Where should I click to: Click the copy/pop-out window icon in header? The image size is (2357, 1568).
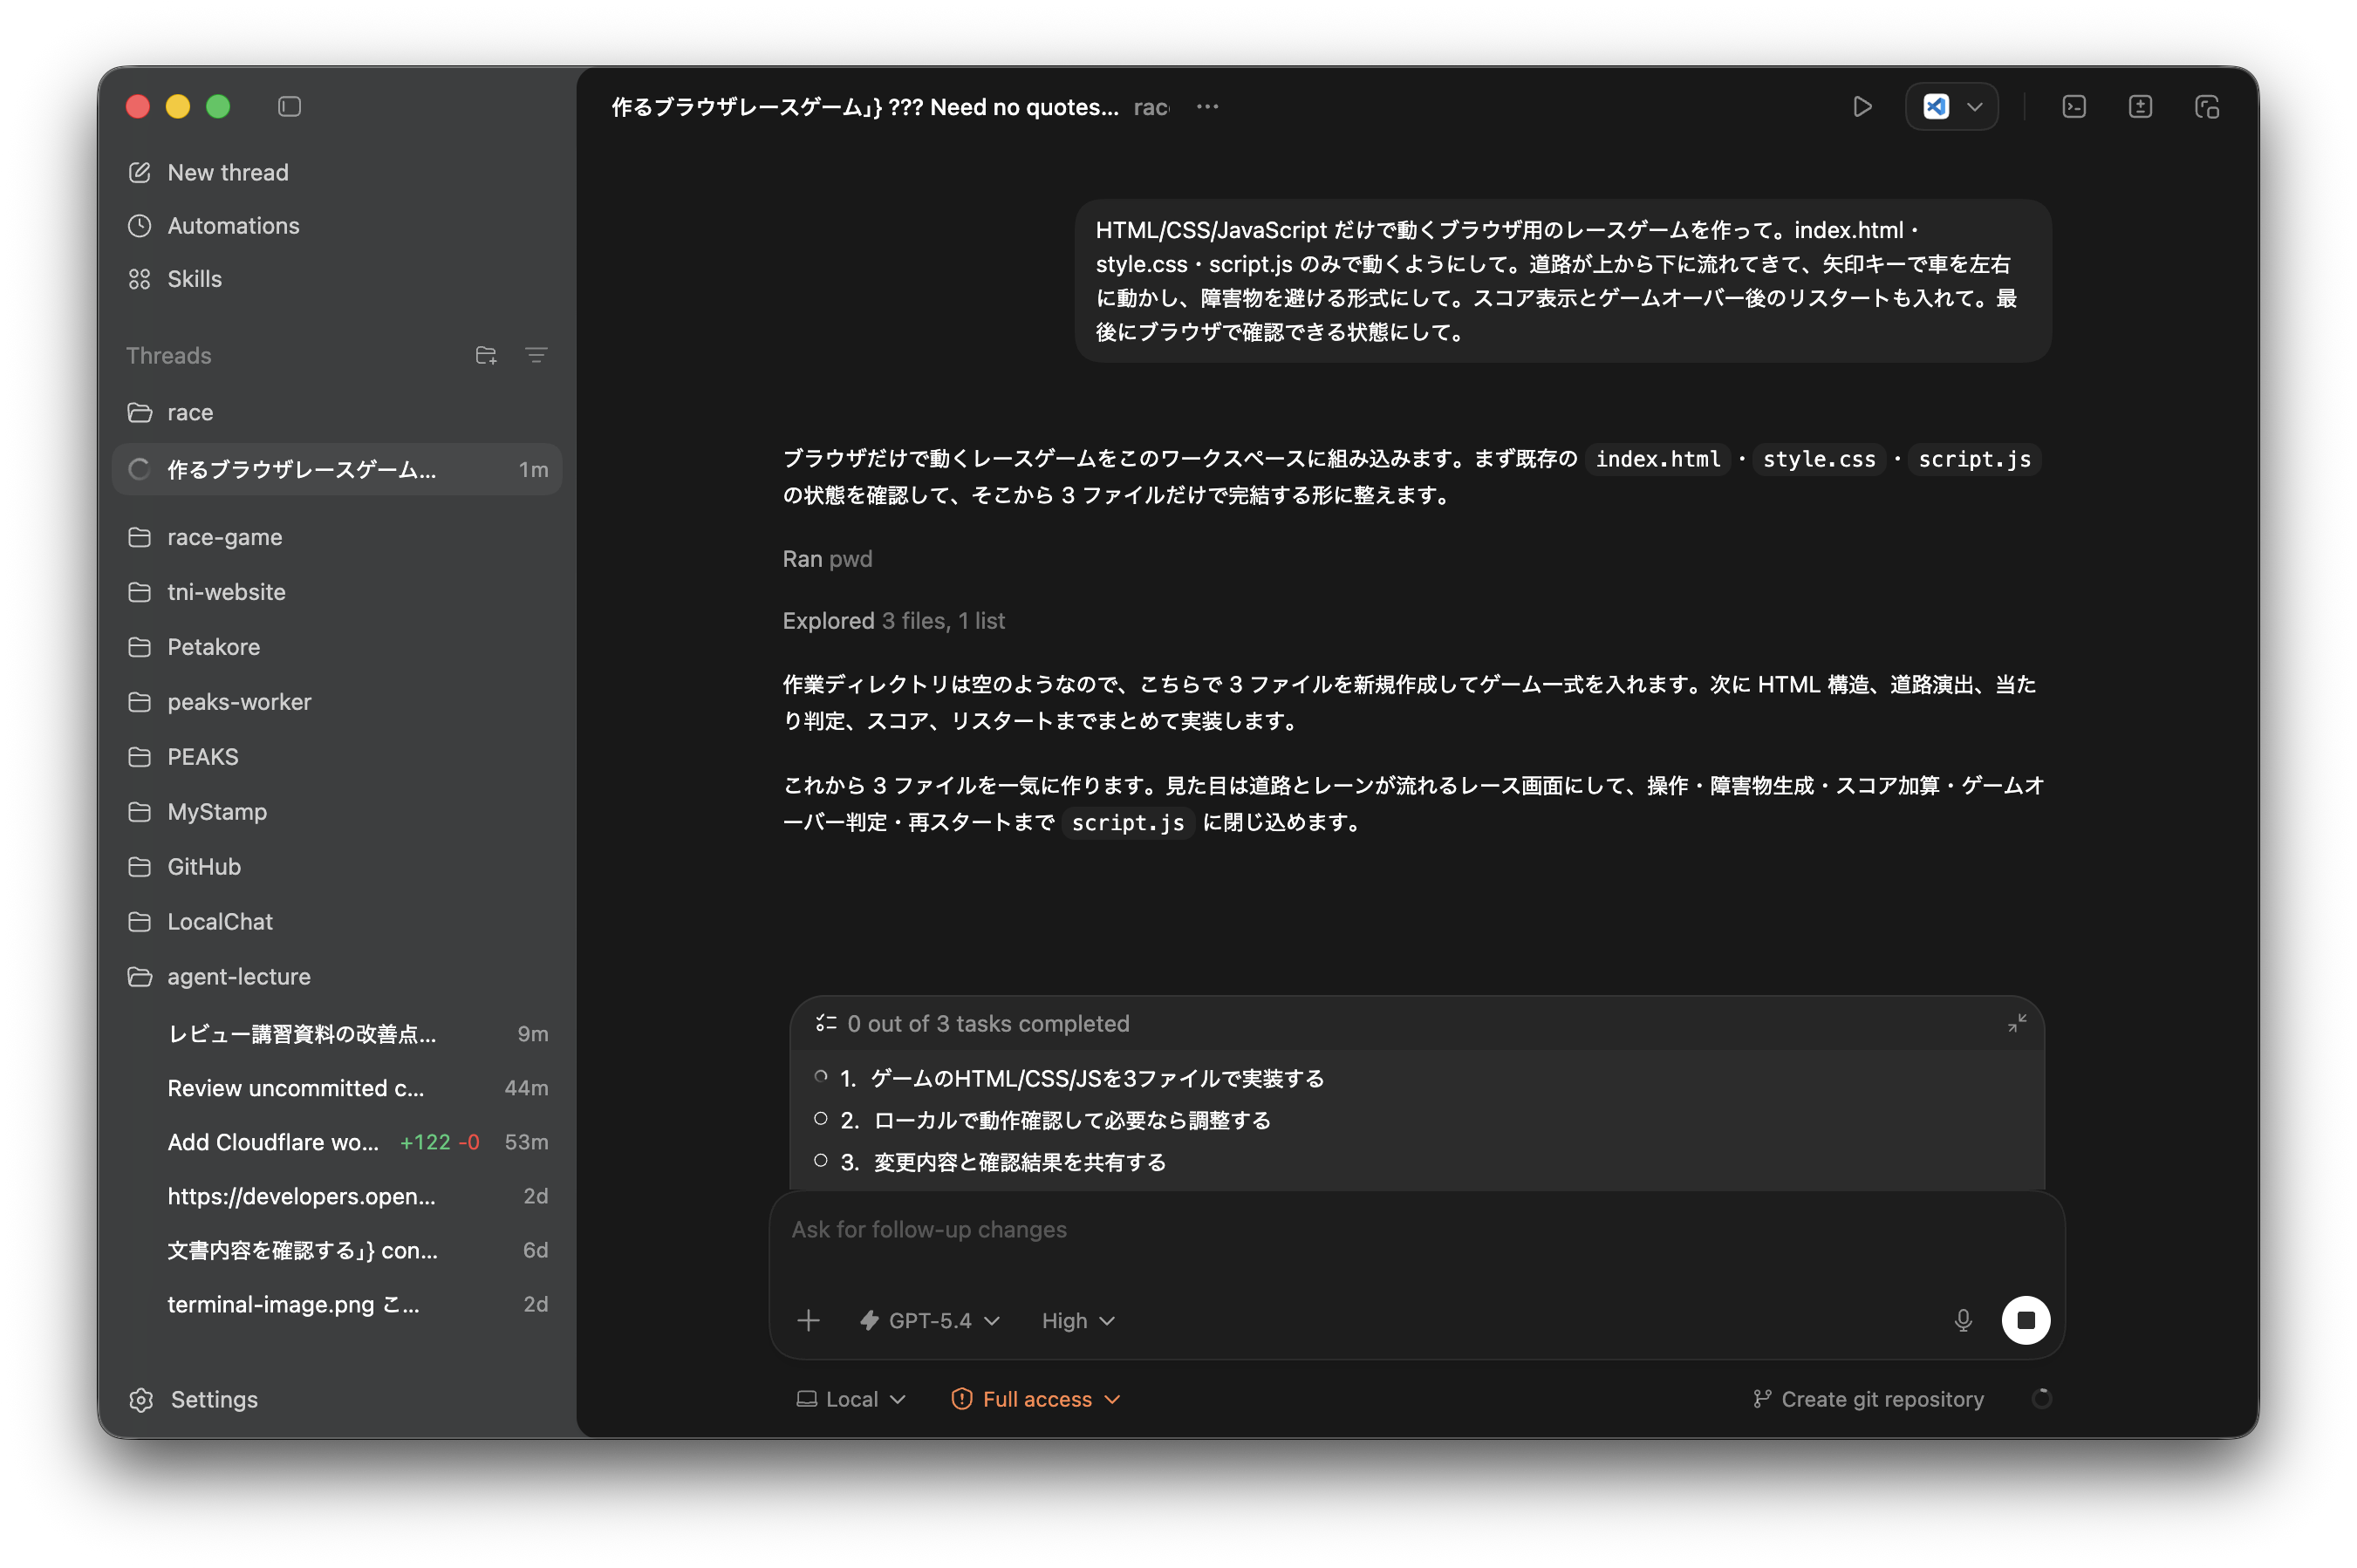tap(2207, 106)
